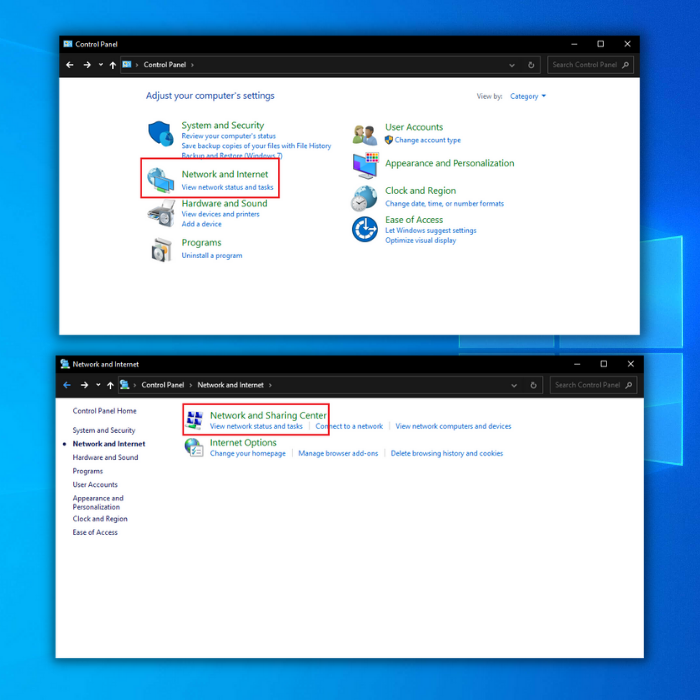Expand chevron after Network and Internet breadcrumb
This screenshot has height=700, width=700.
(270, 385)
